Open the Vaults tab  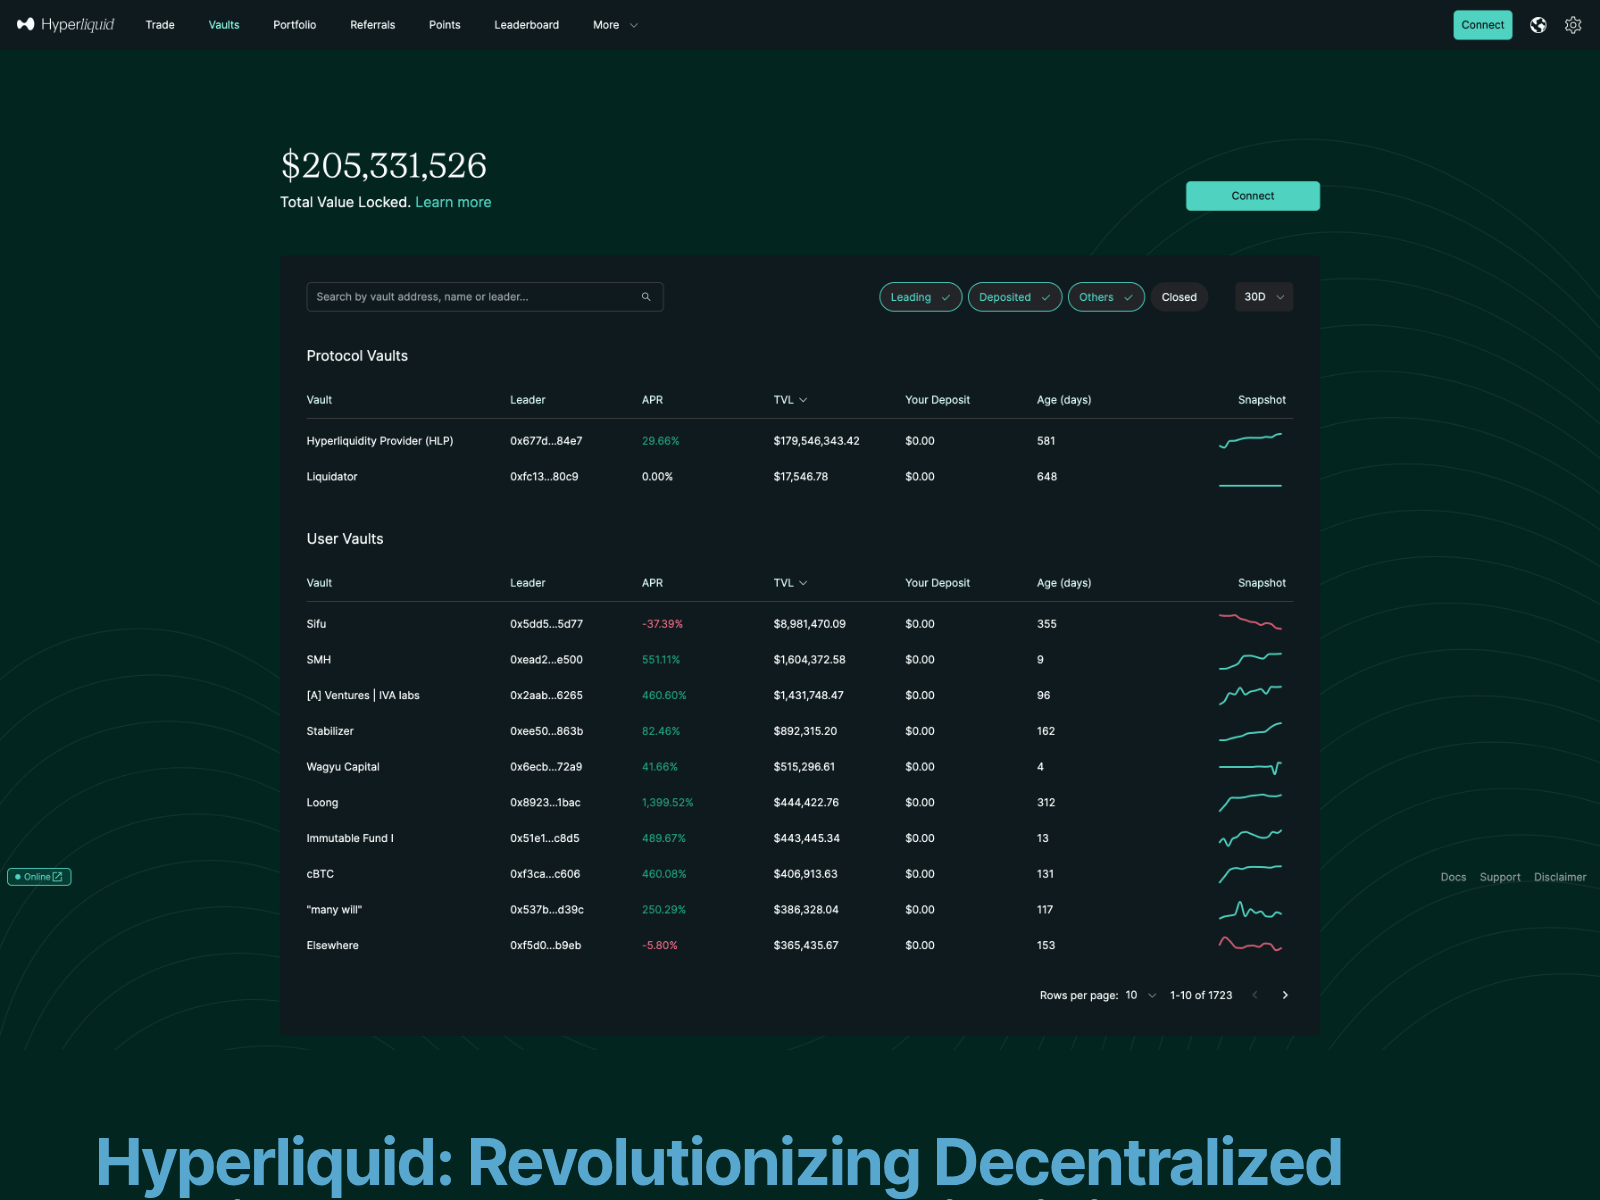(224, 25)
